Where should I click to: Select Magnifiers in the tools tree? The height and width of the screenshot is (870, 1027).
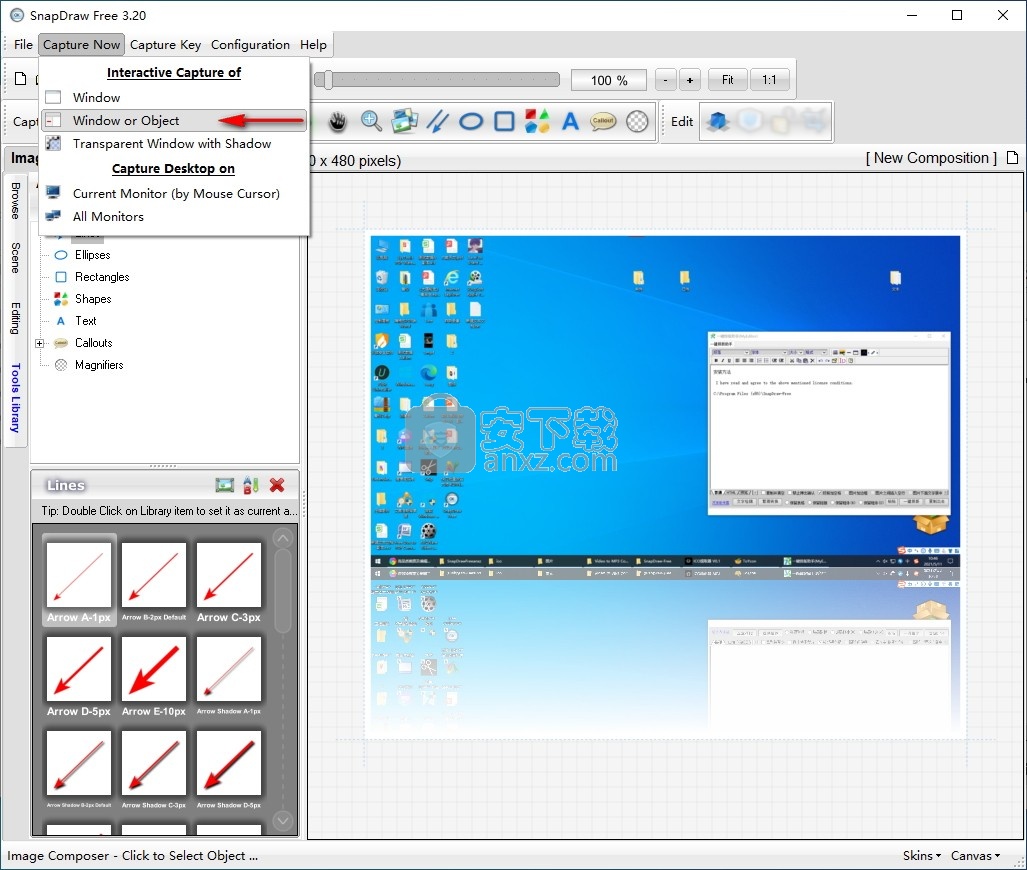pyautogui.click(x=99, y=365)
